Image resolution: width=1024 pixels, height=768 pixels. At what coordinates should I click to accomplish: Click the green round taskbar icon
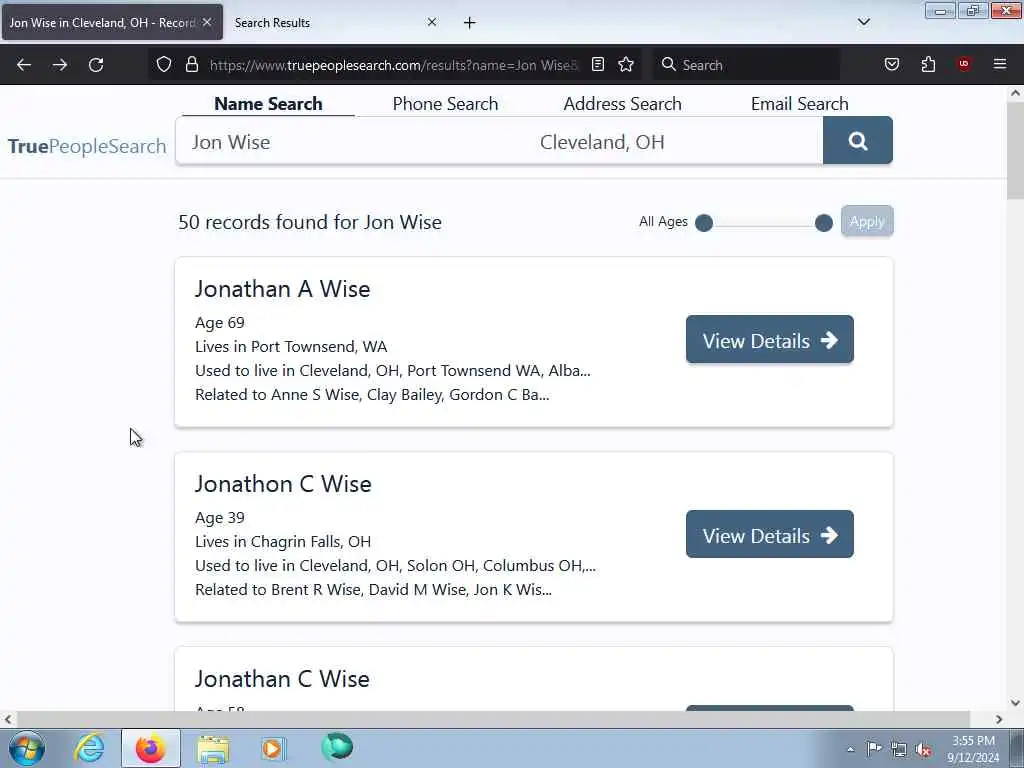337,747
